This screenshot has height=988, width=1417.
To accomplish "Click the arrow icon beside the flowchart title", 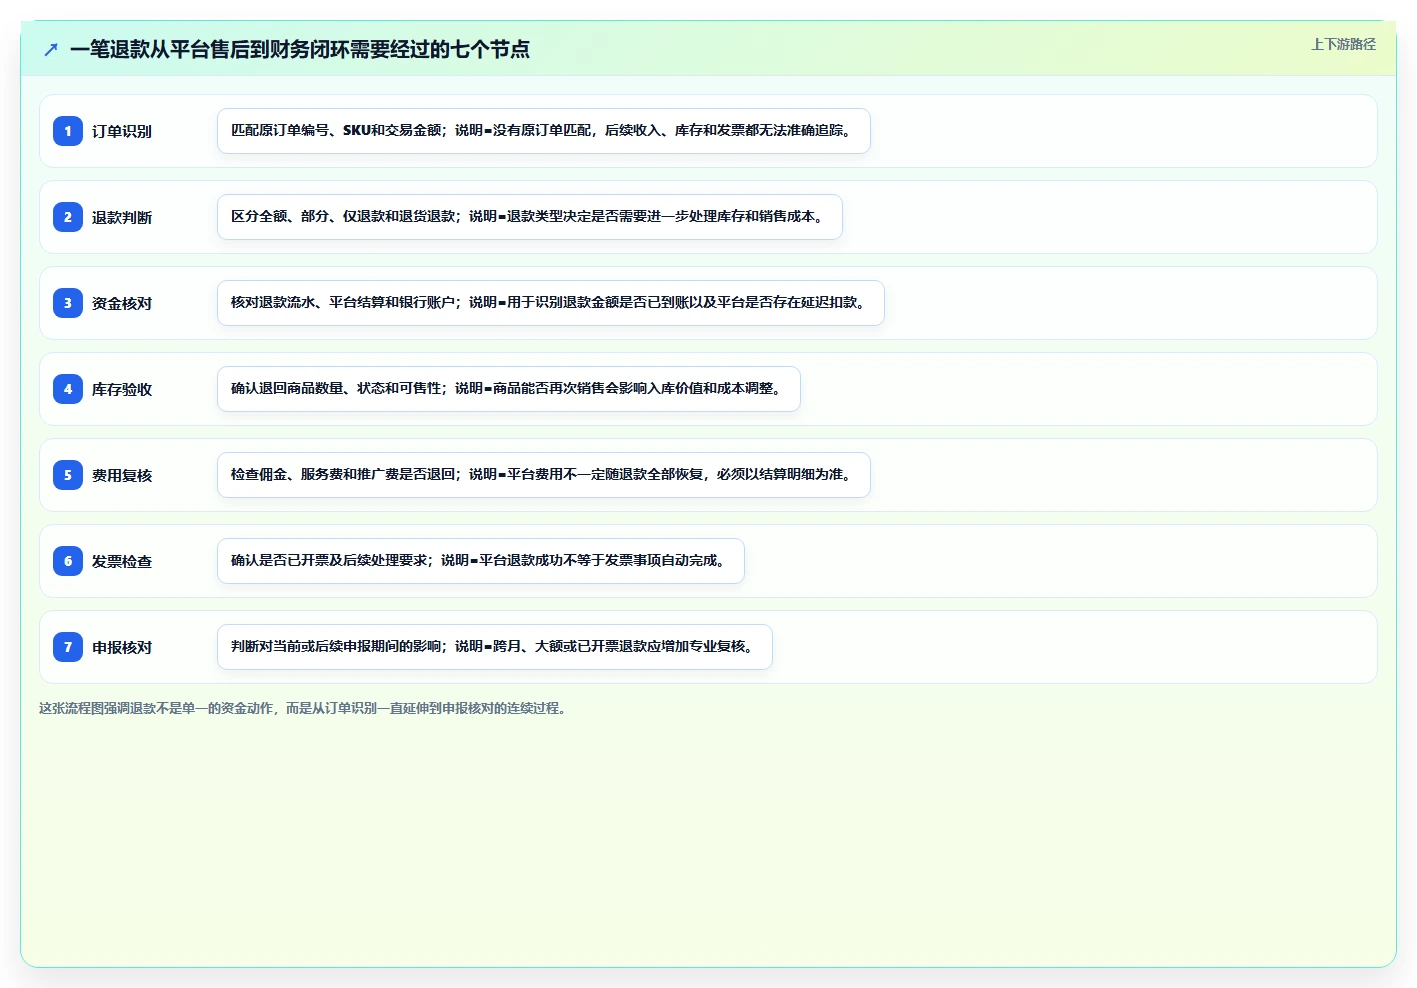I will click(x=51, y=49).
